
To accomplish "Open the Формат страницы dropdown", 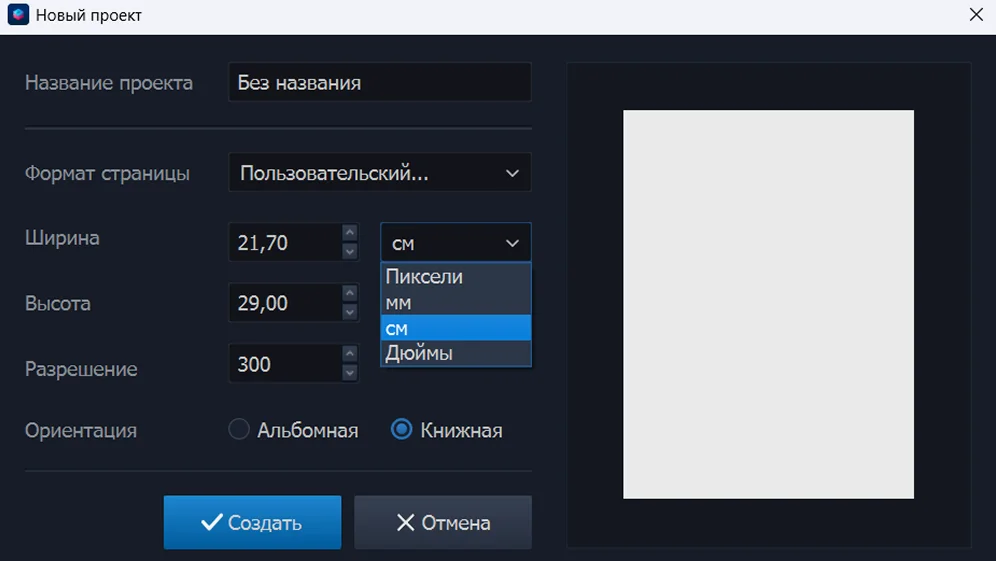I will (x=380, y=173).
